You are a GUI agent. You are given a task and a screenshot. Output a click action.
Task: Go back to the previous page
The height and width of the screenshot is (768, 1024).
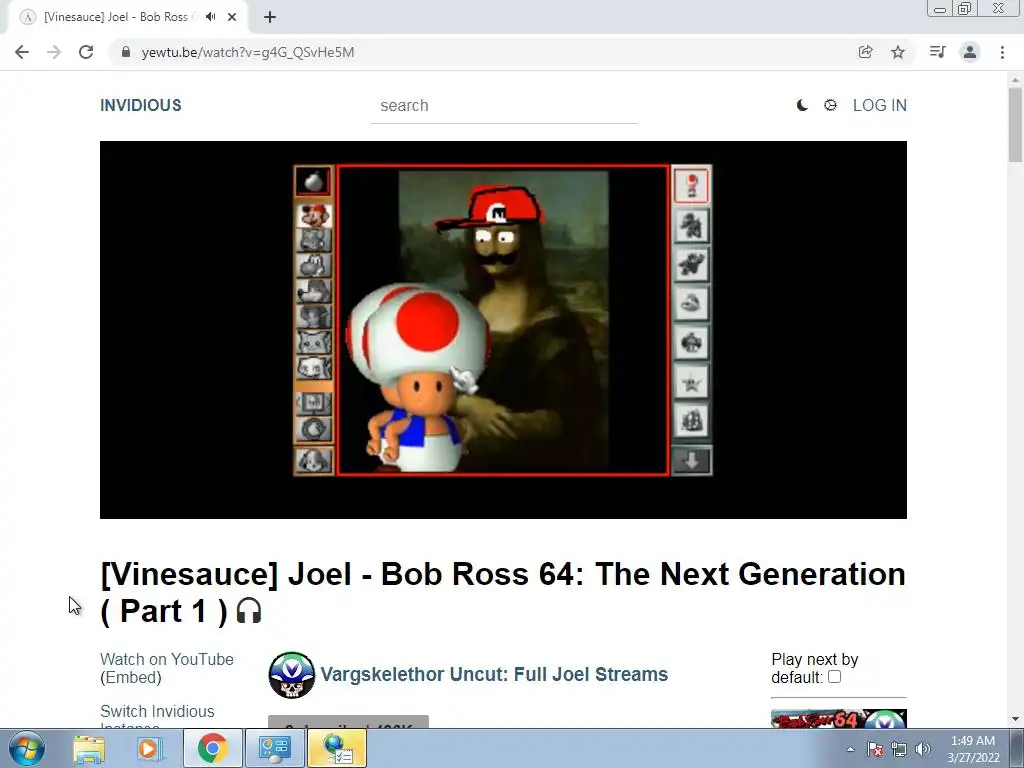[22, 52]
